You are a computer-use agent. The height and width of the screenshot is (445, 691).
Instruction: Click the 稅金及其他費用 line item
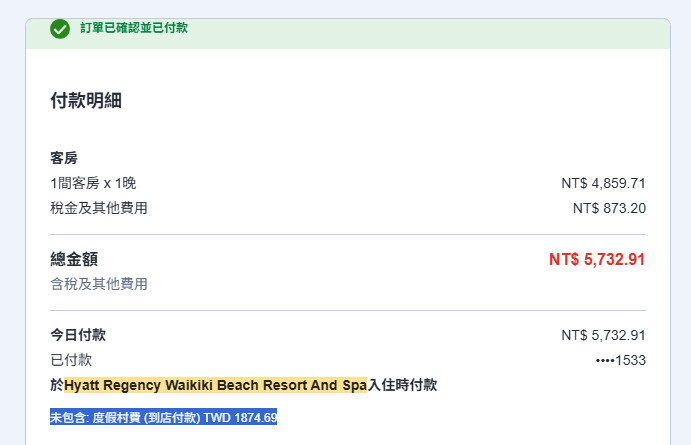99,208
